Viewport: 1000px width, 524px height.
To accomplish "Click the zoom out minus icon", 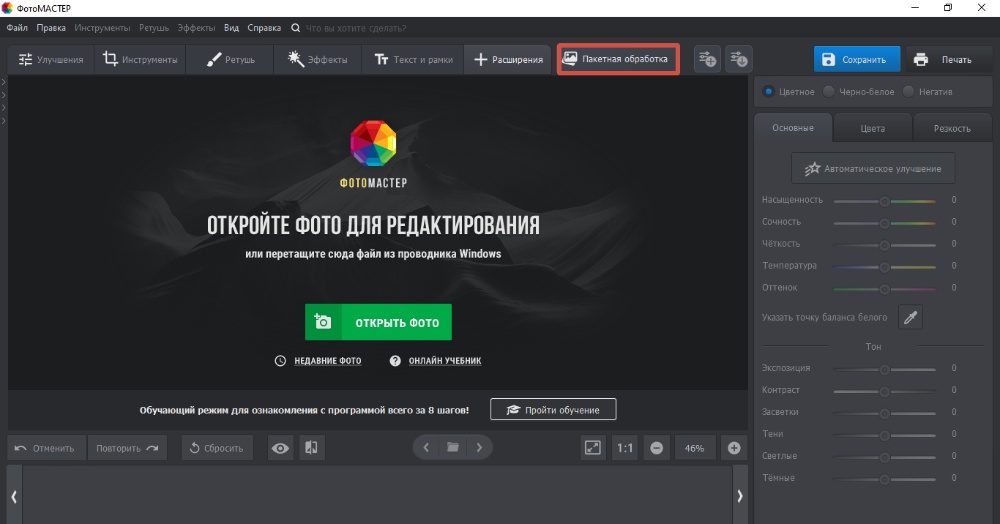I will [x=656, y=448].
